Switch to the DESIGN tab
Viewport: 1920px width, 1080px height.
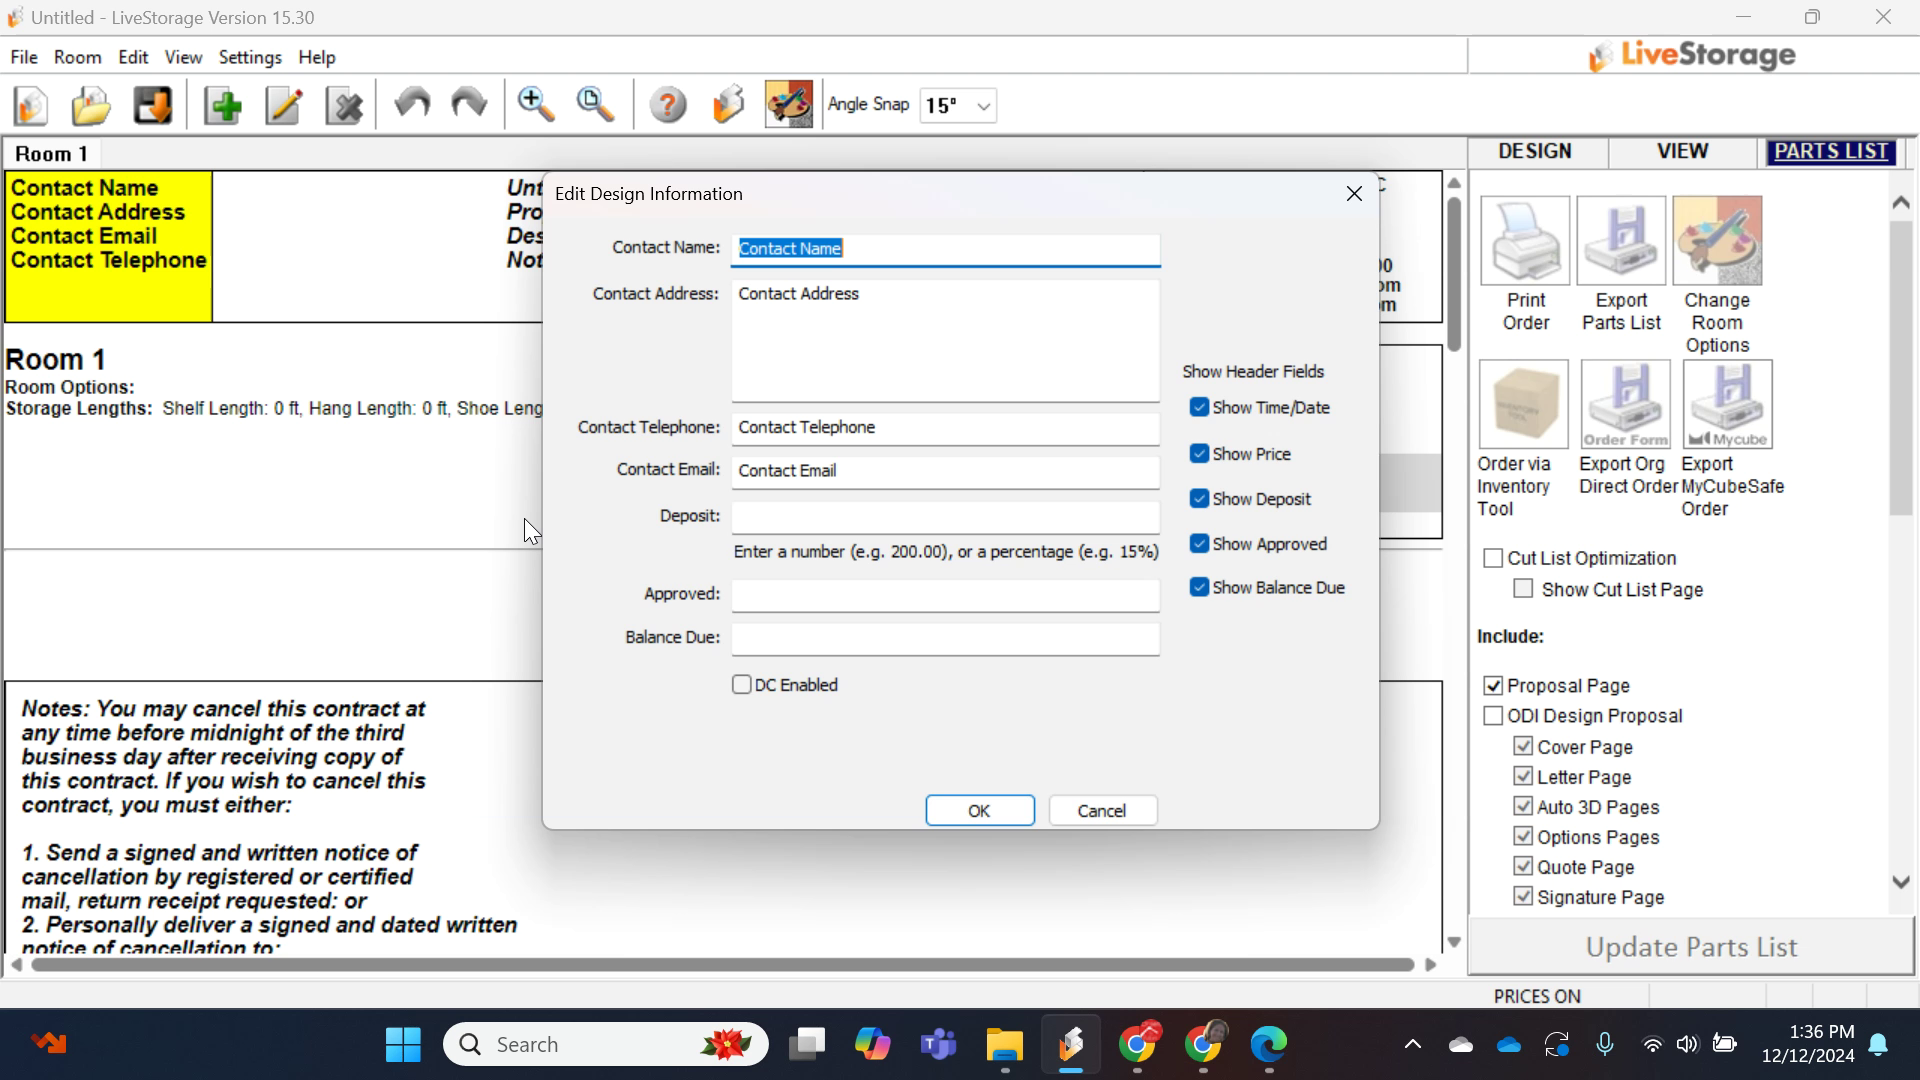1535,152
